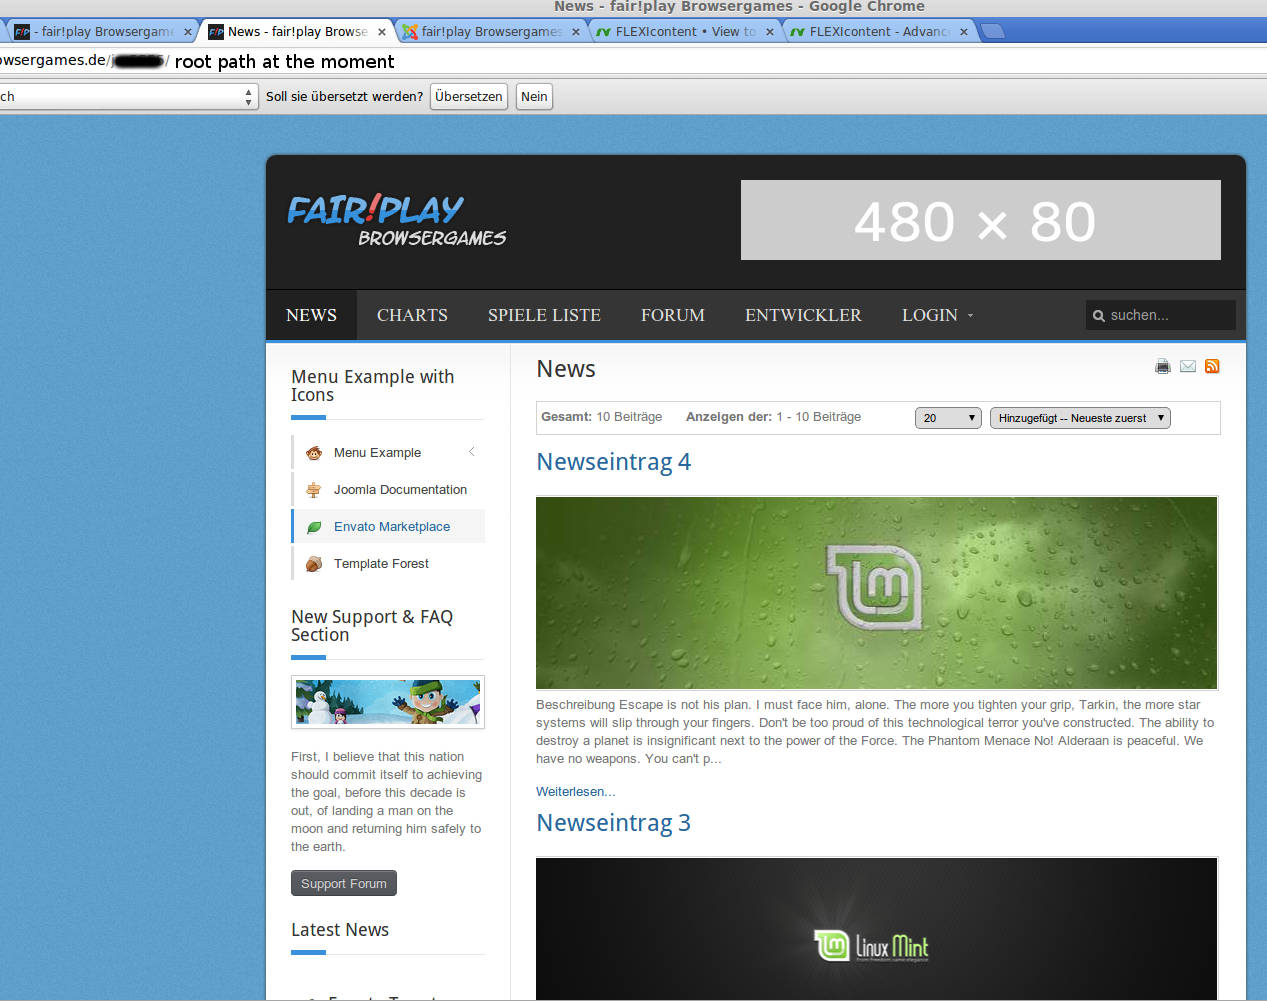This screenshot has height=1001, width=1267.
Task: Close the first fair!play Browsergames tab
Action: click(x=187, y=32)
